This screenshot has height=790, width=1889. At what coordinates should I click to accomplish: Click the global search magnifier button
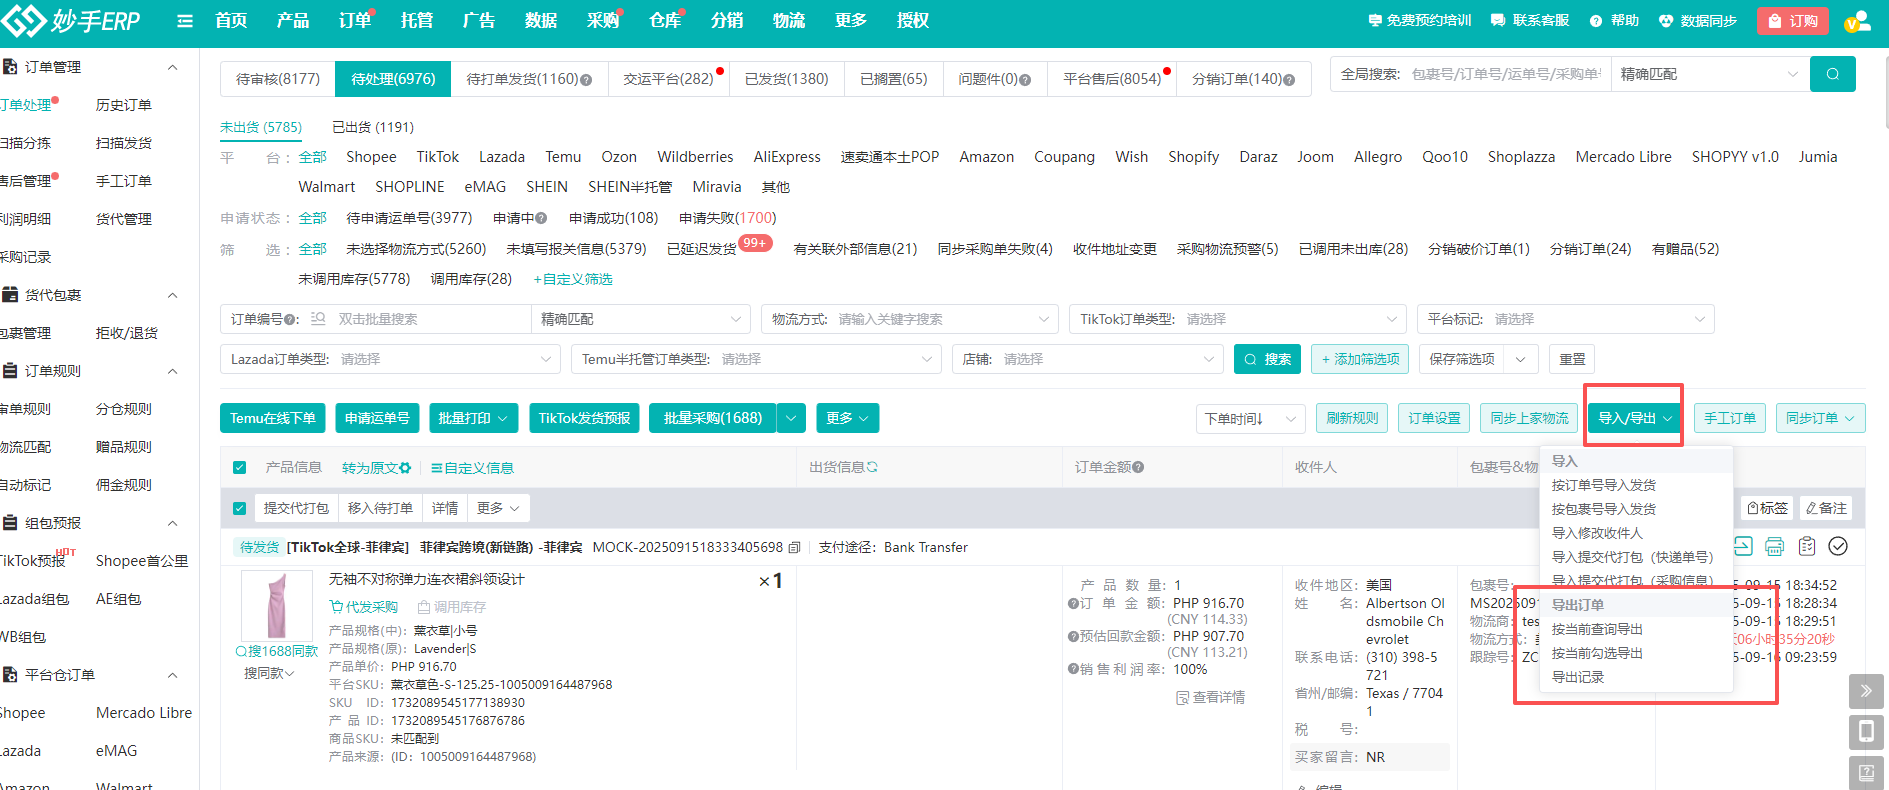click(x=1832, y=74)
